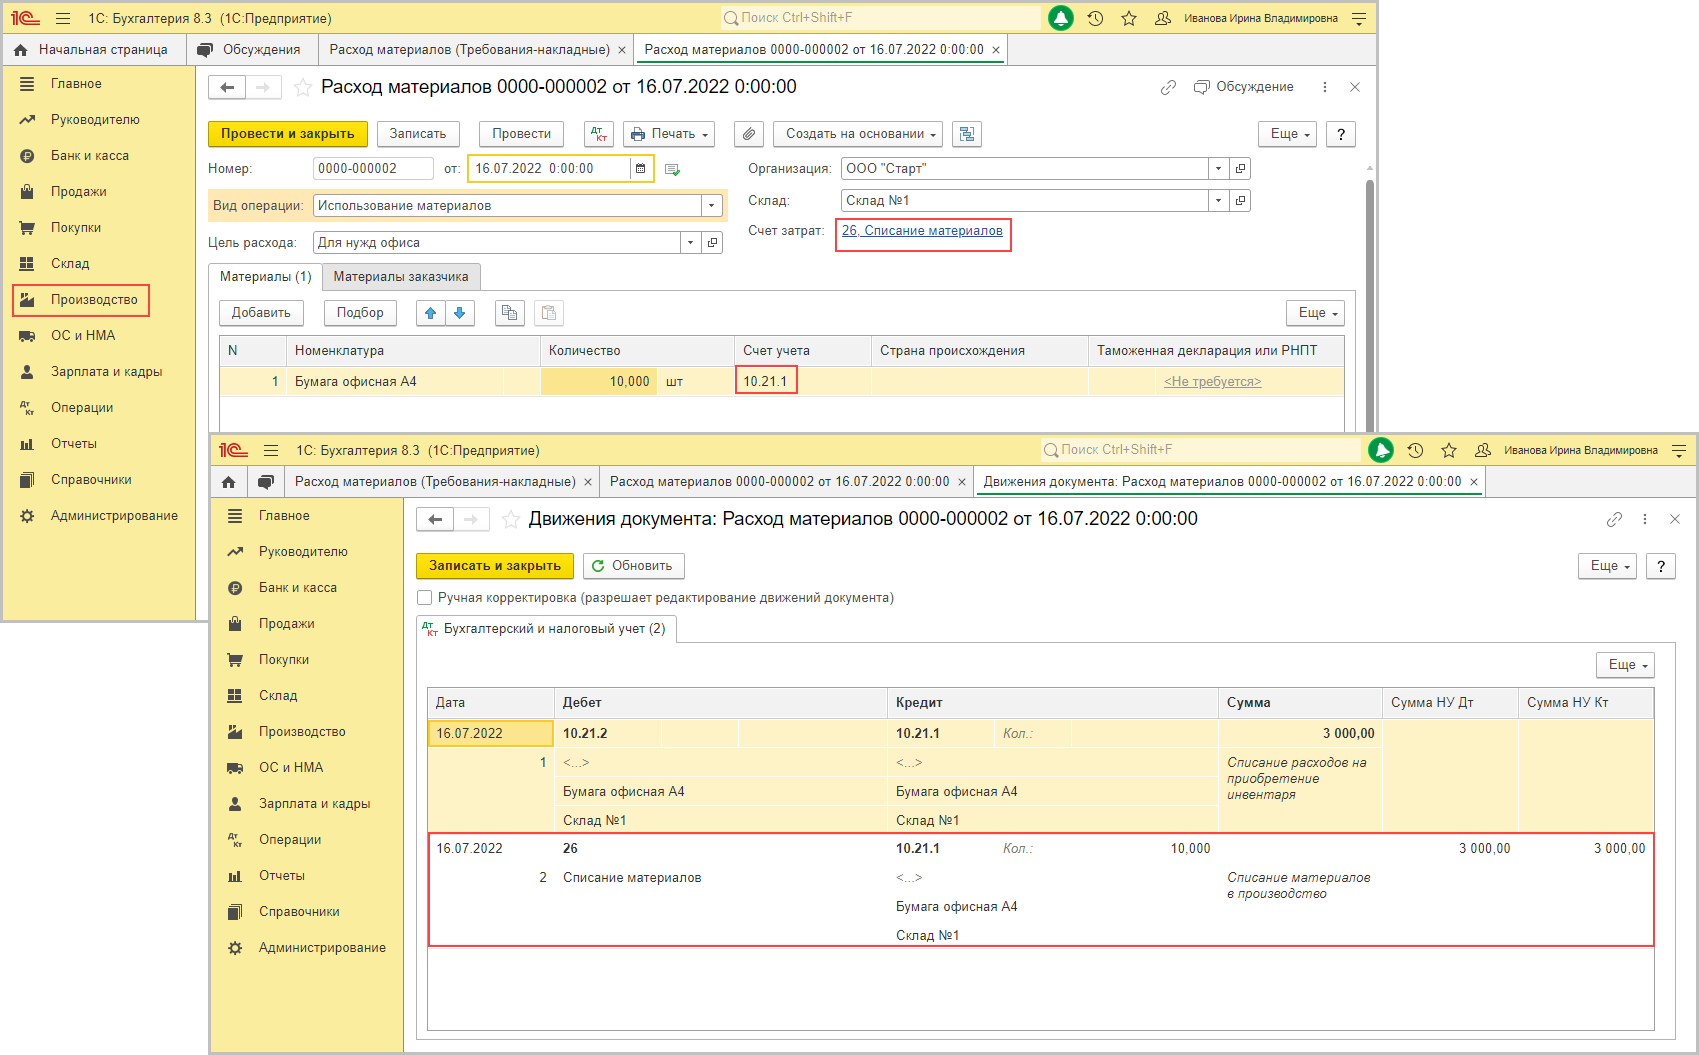This screenshot has height=1055, width=1699.
Task: Open the Еще menu in the document command bar
Action: coord(1289,134)
